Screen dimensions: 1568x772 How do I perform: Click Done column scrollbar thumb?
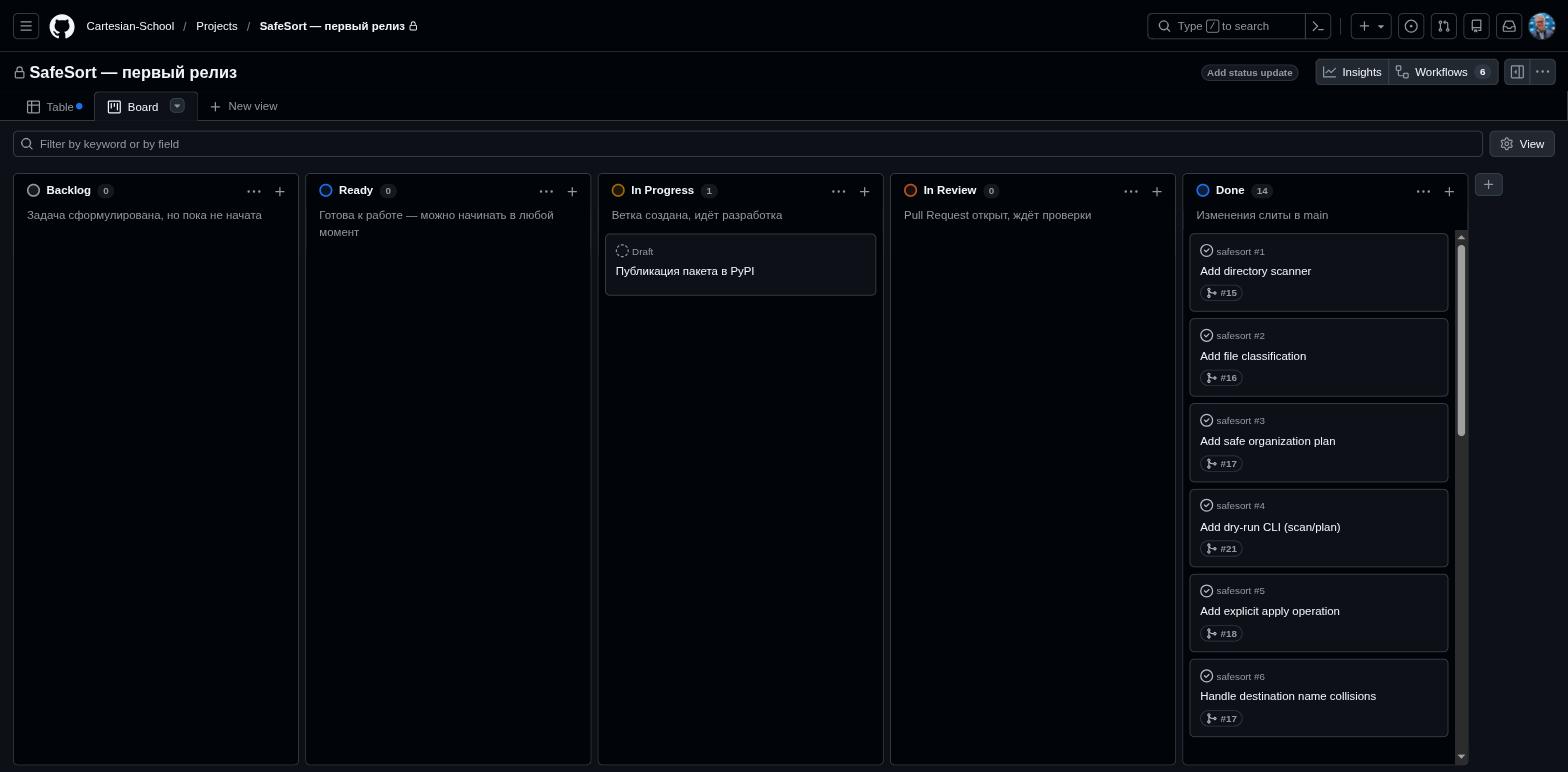pos(1461,340)
